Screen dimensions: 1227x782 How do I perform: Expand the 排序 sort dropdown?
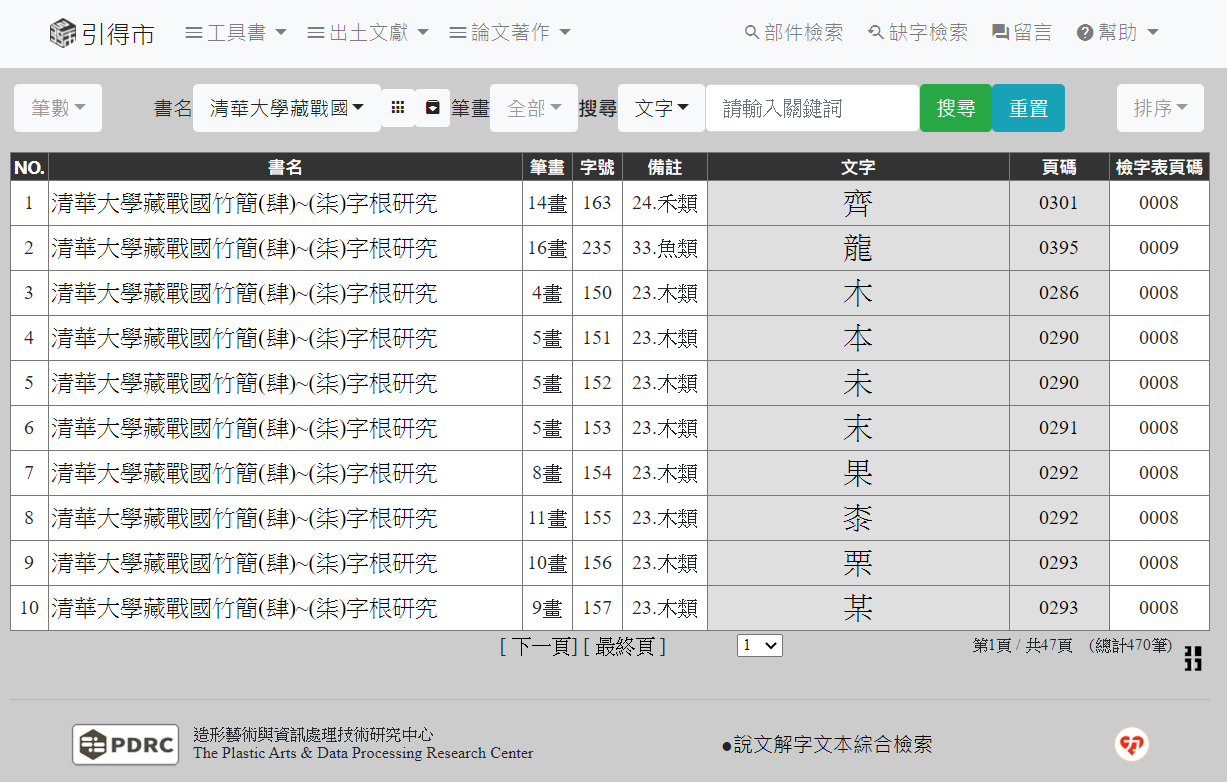click(1160, 108)
